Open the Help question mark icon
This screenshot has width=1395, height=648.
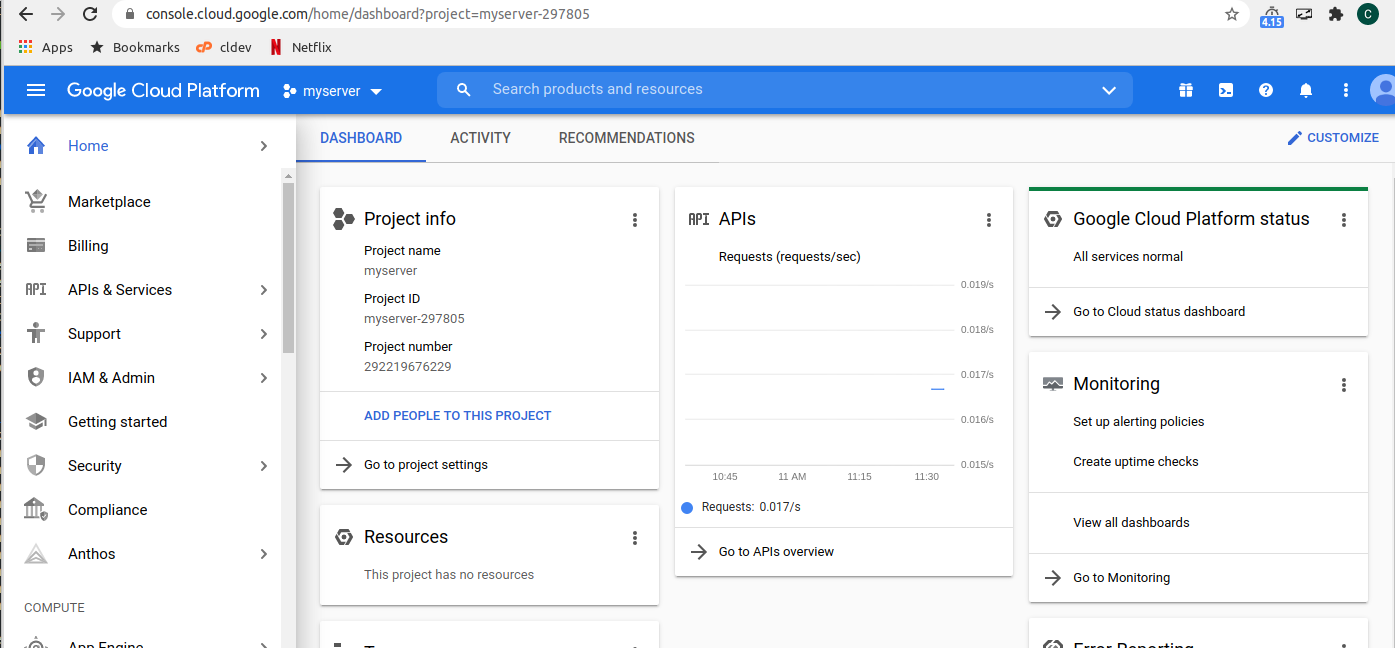(1266, 90)
